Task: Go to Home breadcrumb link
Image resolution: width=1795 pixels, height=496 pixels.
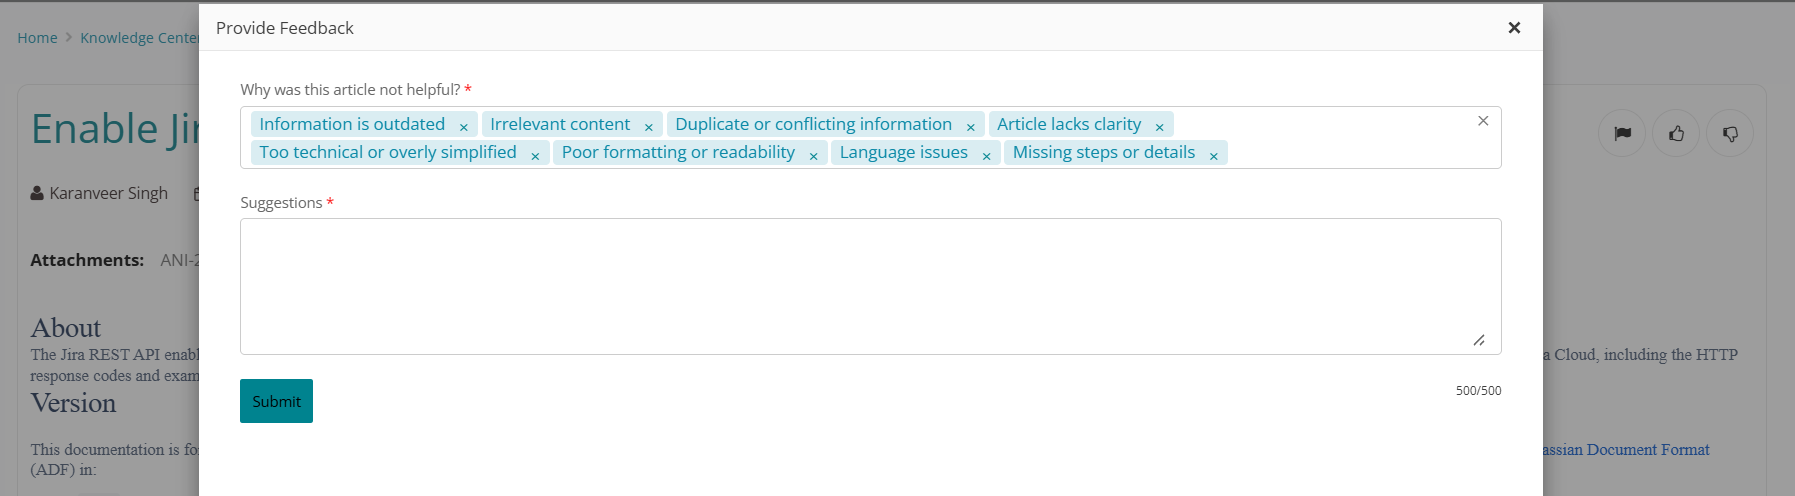Action: coord(37,38)
